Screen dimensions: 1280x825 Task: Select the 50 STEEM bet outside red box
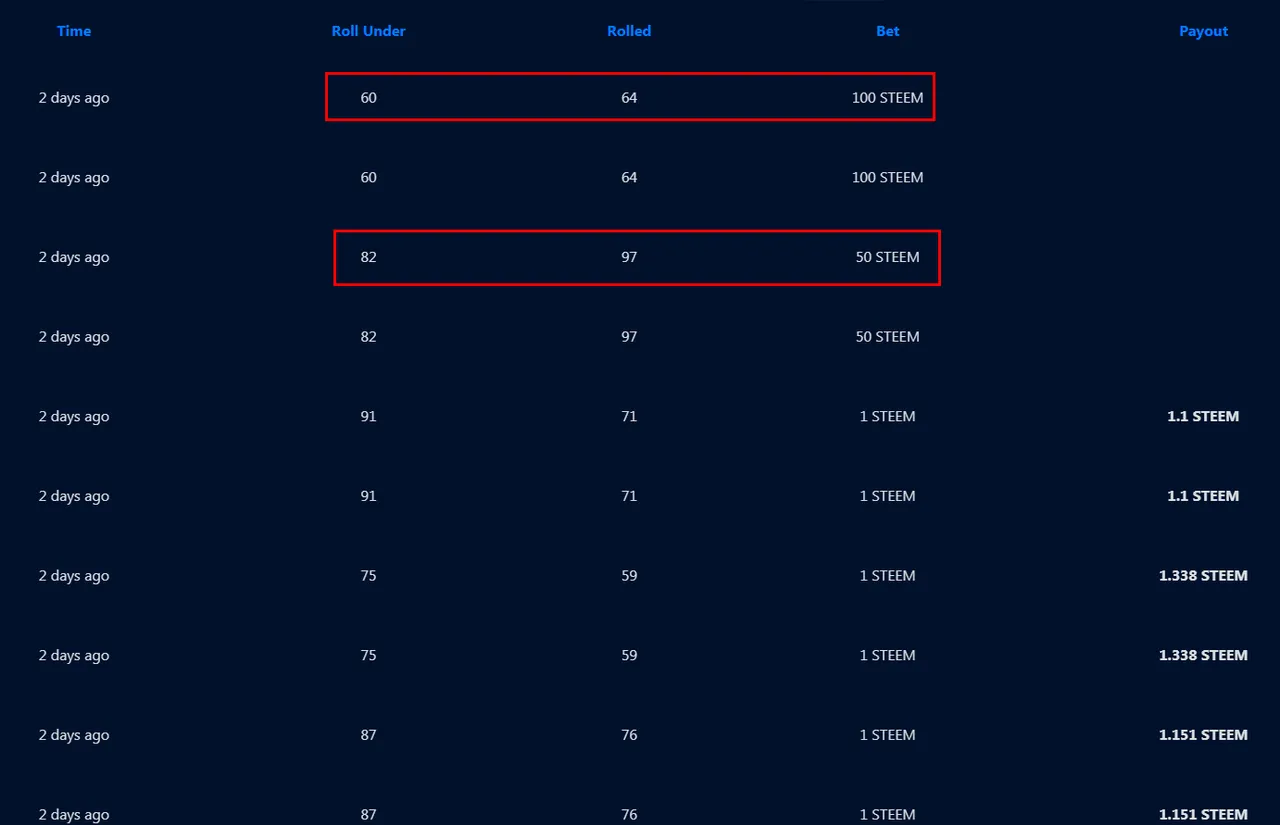coord(887,337)
